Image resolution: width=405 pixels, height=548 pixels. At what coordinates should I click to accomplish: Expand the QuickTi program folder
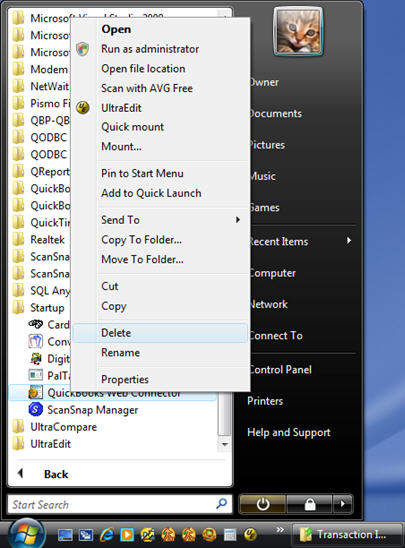41,222
